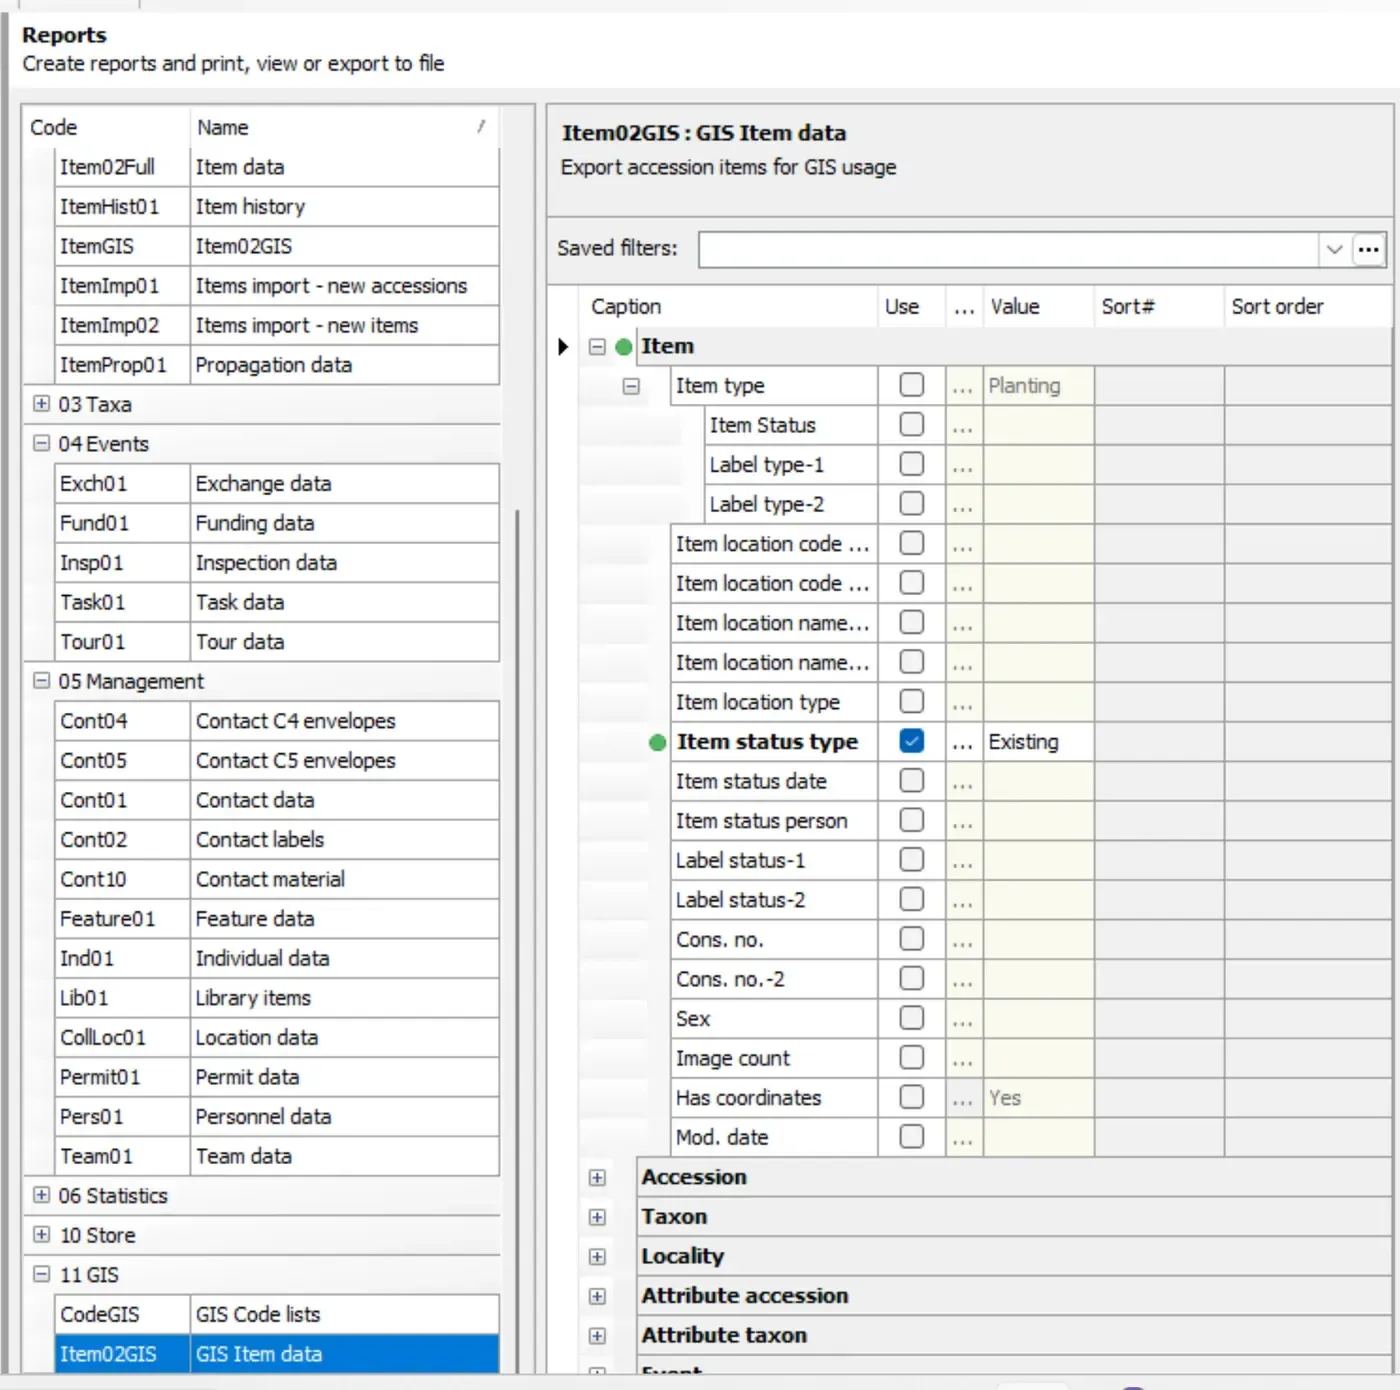
Task: Uncheck the Item status type checkbox
Action: click(911, 741)
